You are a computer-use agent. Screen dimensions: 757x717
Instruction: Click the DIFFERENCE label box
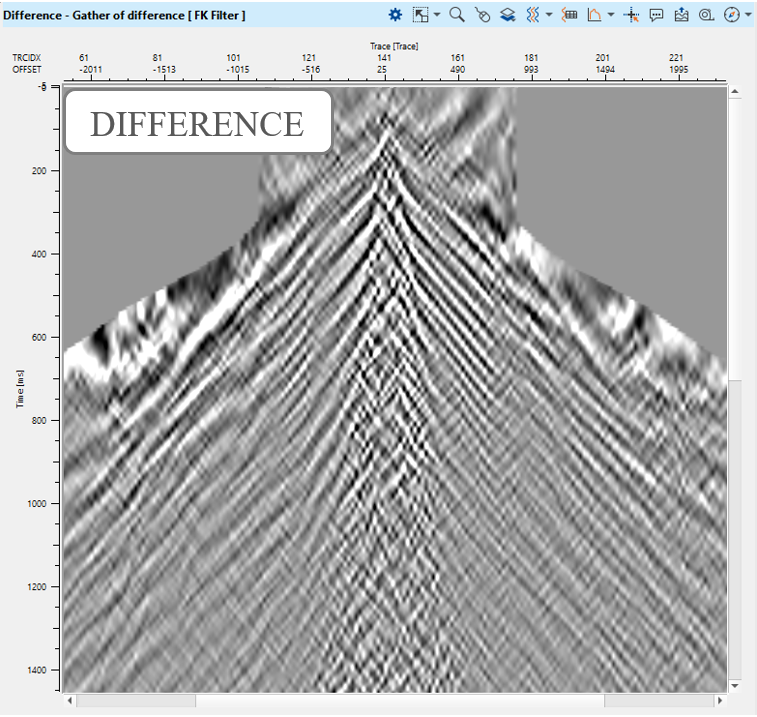(x=198, y=122)
